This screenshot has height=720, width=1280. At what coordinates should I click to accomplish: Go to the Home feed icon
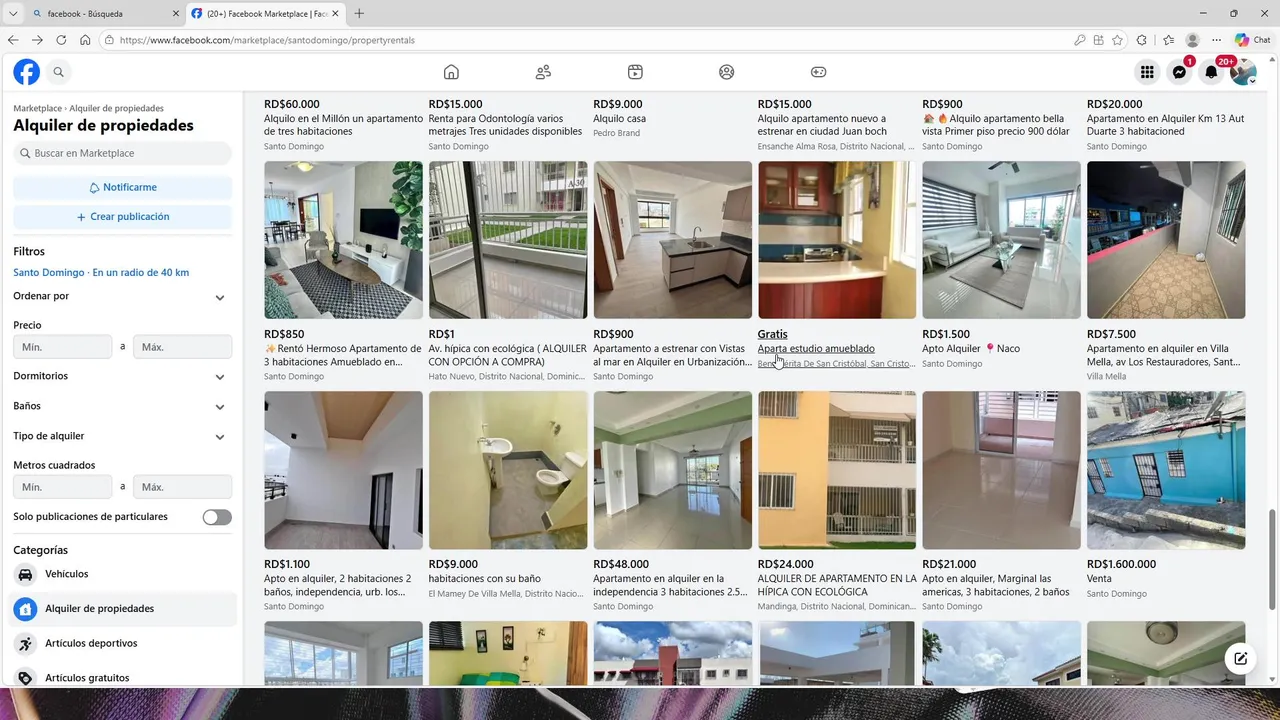click(x=451, y=72)
